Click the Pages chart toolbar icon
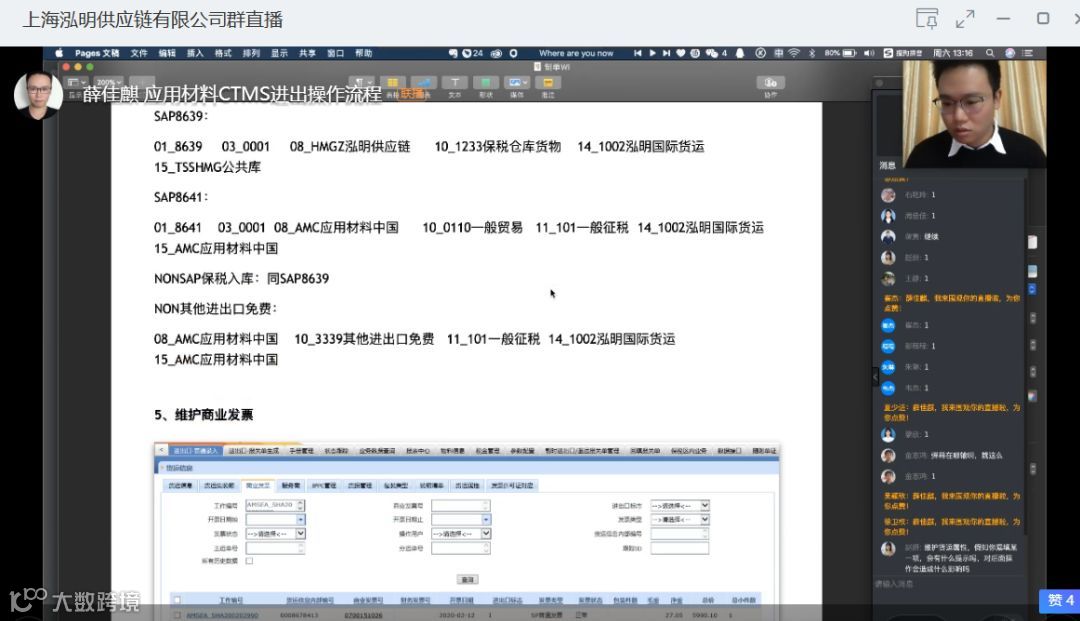Image resolution: width=1080 pixels, height=621 pixels. click(424, 83)
